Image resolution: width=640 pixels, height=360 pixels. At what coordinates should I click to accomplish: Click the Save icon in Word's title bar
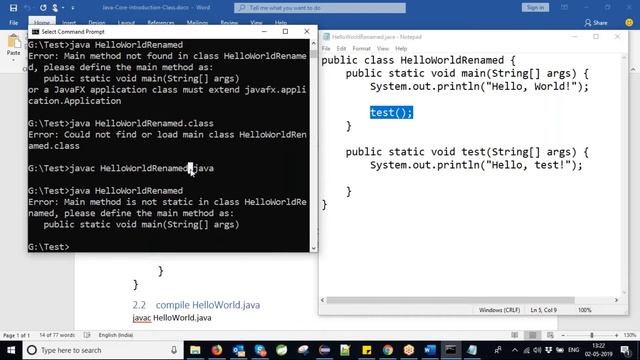(13, 8)
